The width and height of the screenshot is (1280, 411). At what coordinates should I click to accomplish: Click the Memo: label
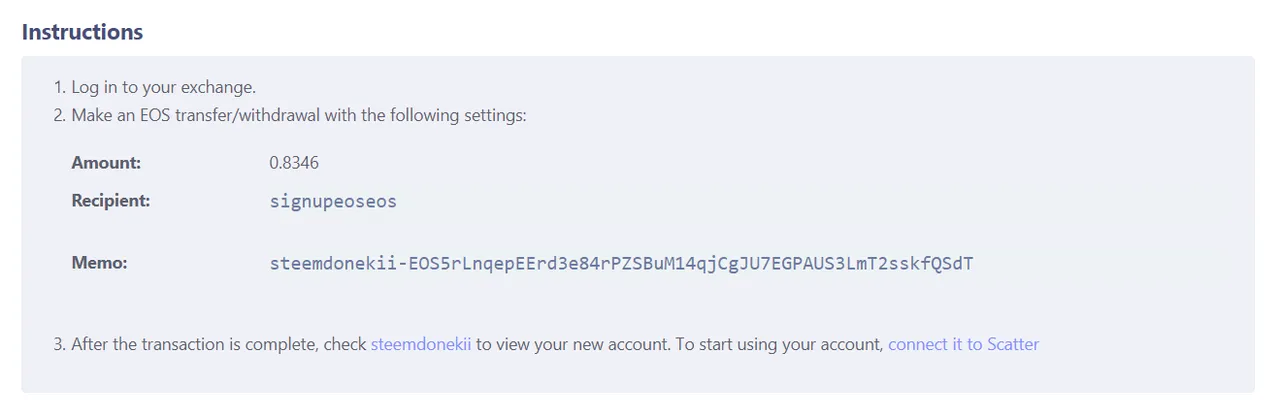[x=100, y=264]
